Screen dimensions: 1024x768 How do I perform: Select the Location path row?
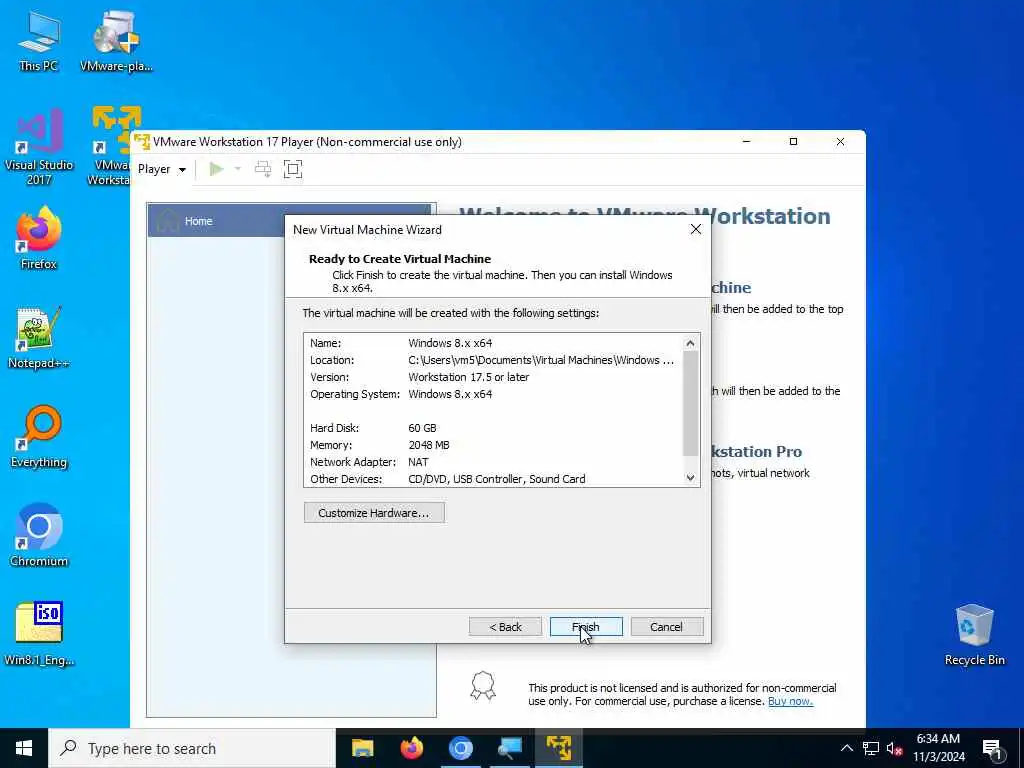coord(494,360)
